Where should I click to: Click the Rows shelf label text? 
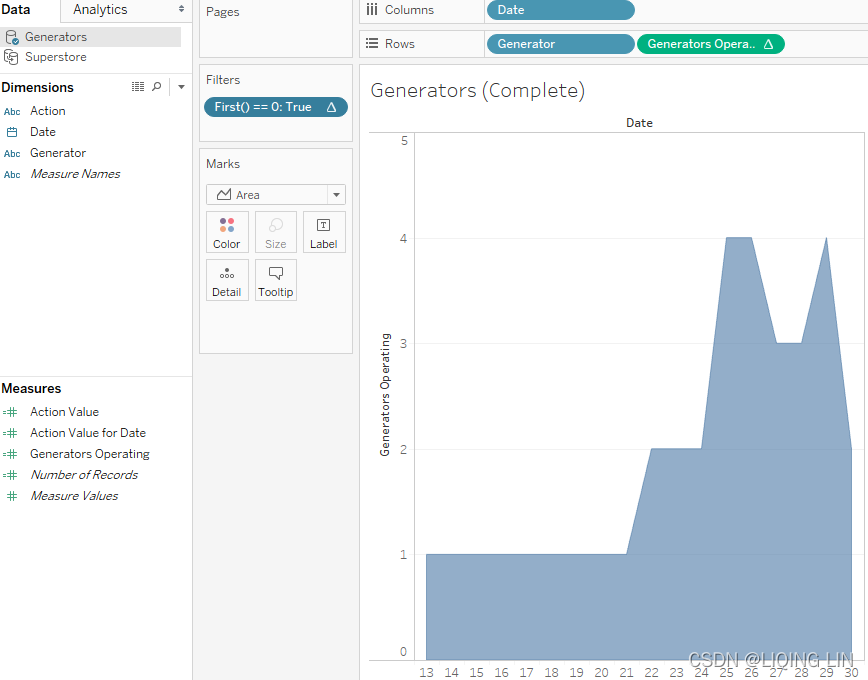pyautogui.click(x=400, y=44)
